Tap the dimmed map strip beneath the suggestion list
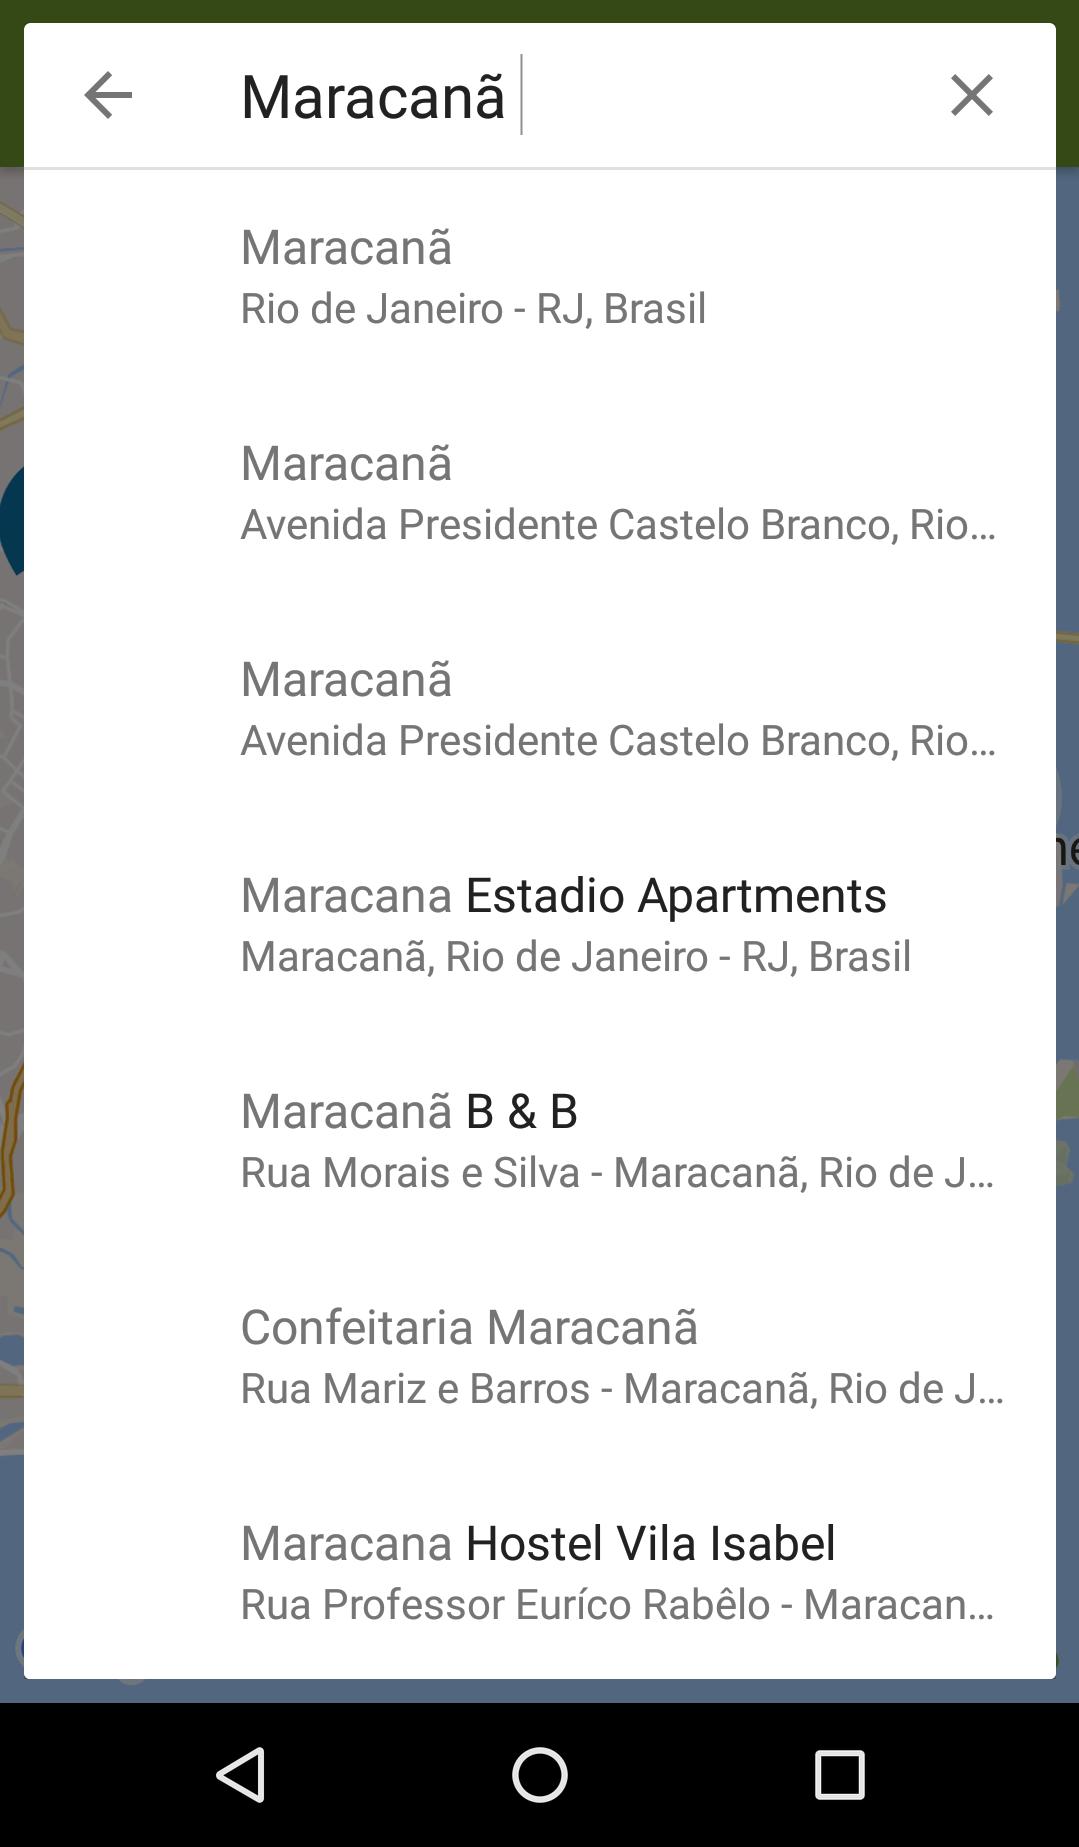 click(540, 1691)
